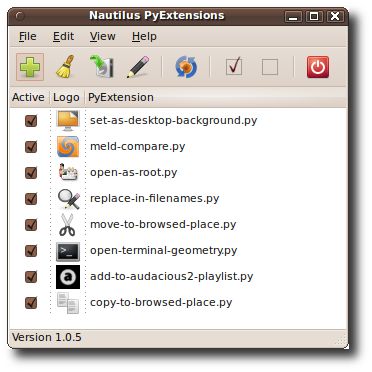The height and width of the screenshot is (372, 372).
Task: Click the pencil edit icon
Action: (x=138, y=67)
